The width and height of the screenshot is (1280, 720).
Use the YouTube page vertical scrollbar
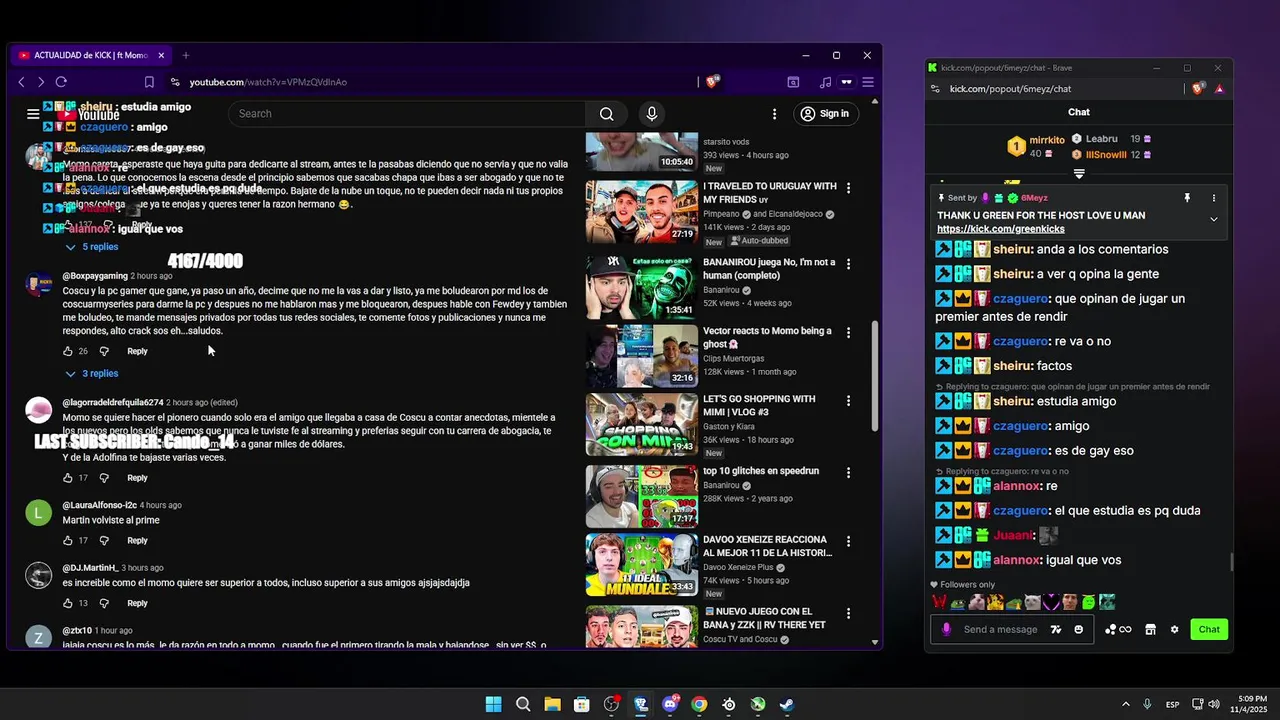[x=876, y=375]
